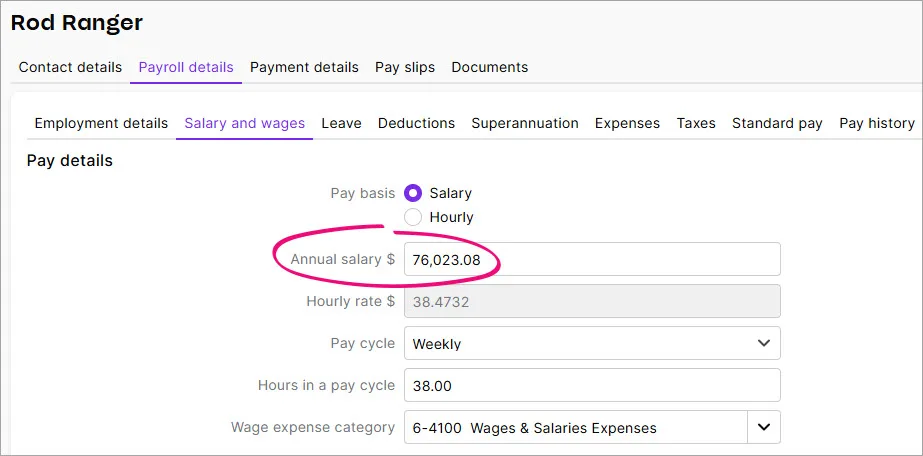Click the Pay basis label
The height and width of the screenshot is (456, 923).
pyautogui.click(x=363, y=193)
